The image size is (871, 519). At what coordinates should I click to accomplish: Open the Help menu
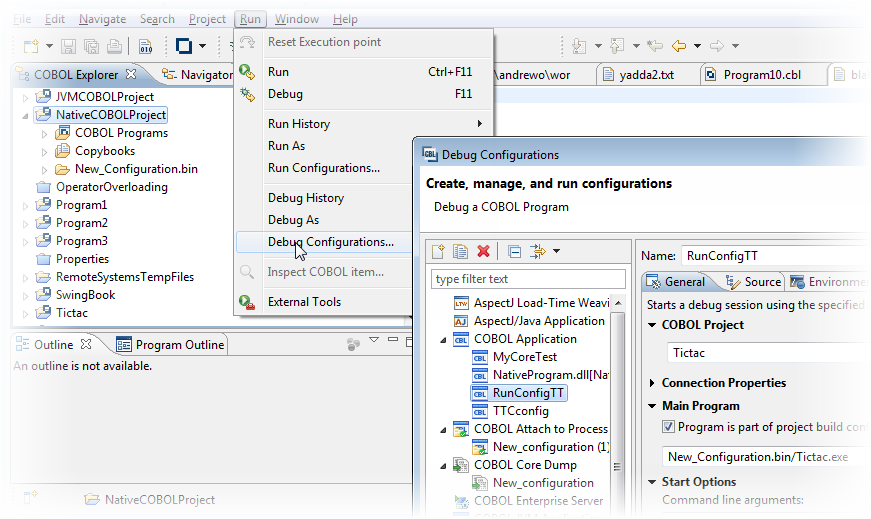pyautogui.click(x=345, y=19)
